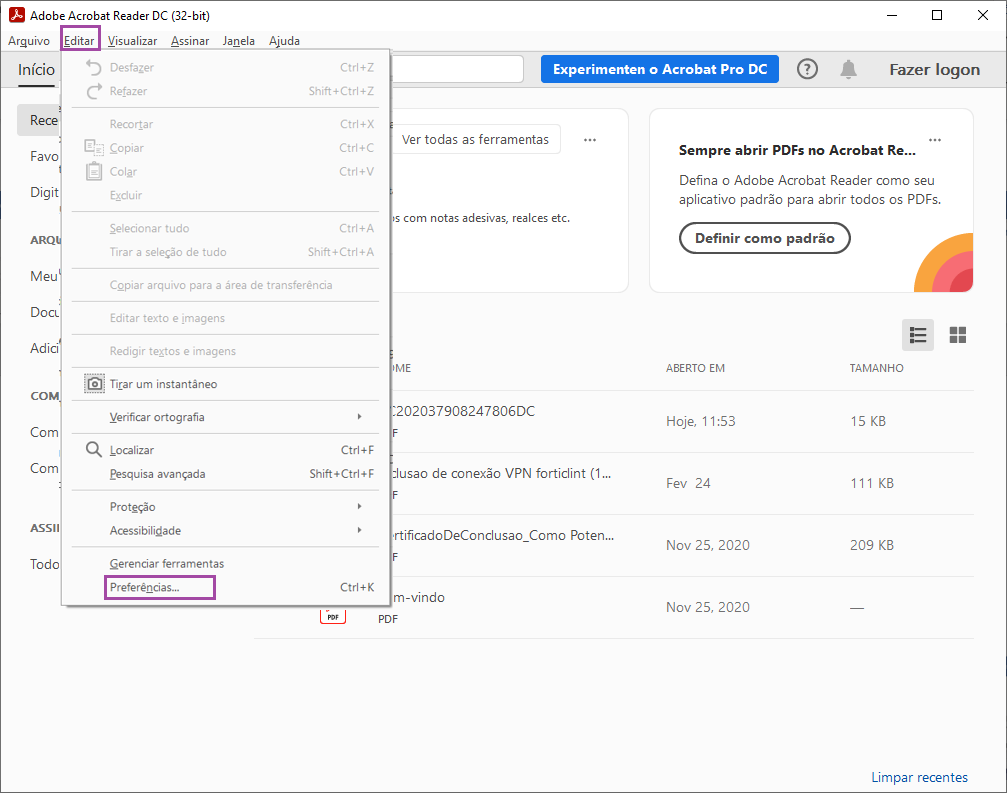Click the Fev 24 date cell

688,484
